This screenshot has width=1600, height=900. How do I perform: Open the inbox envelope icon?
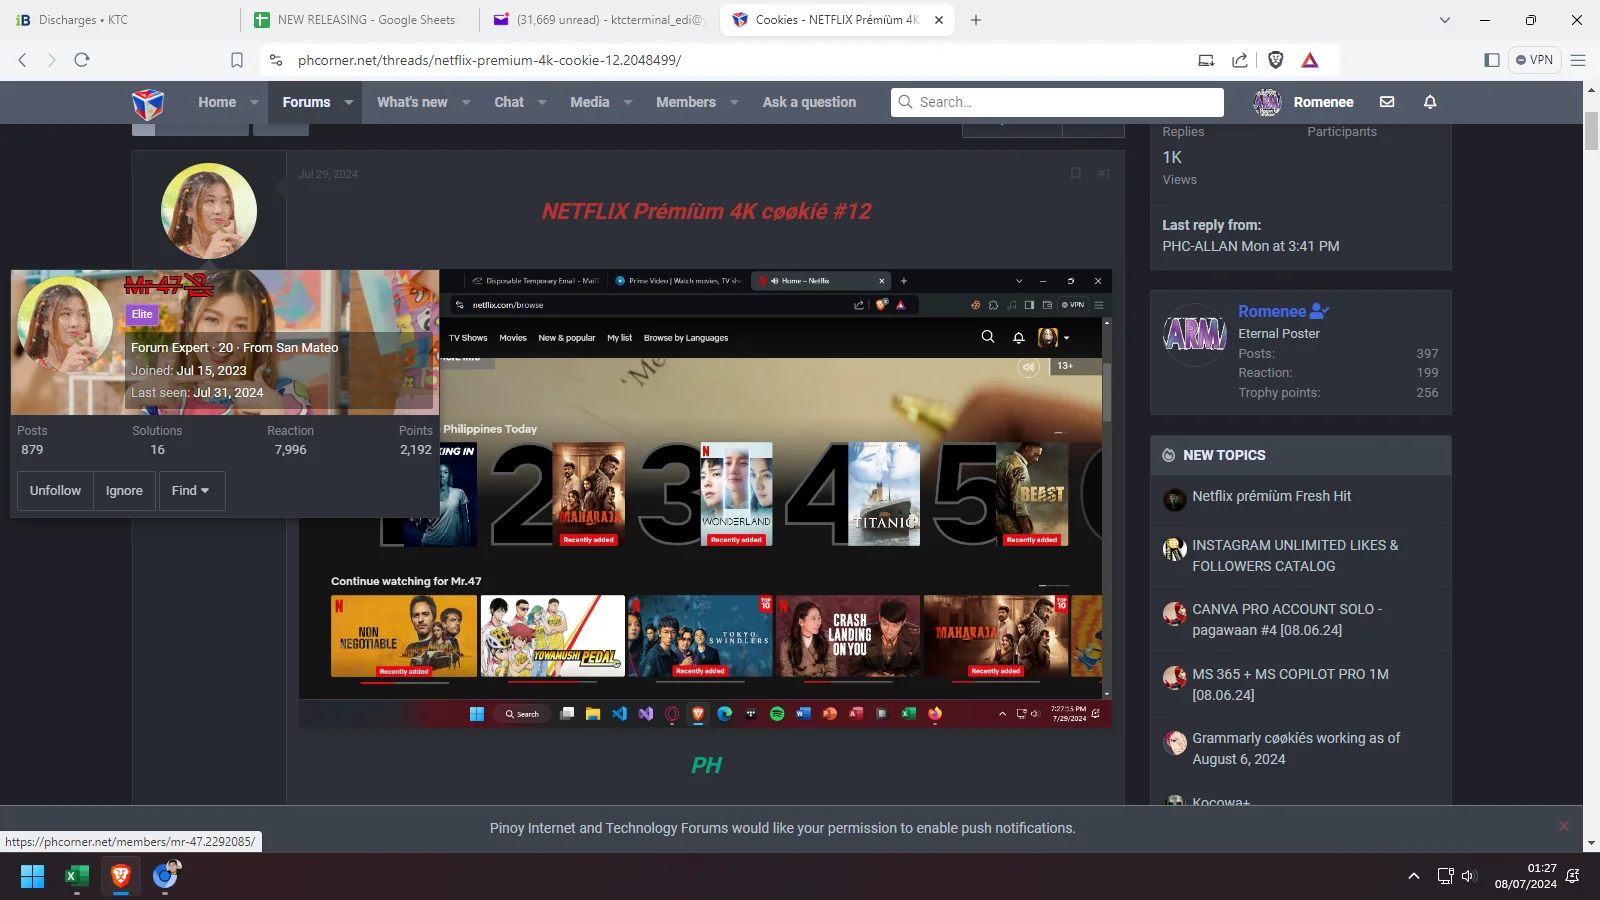coord(1387,102)
